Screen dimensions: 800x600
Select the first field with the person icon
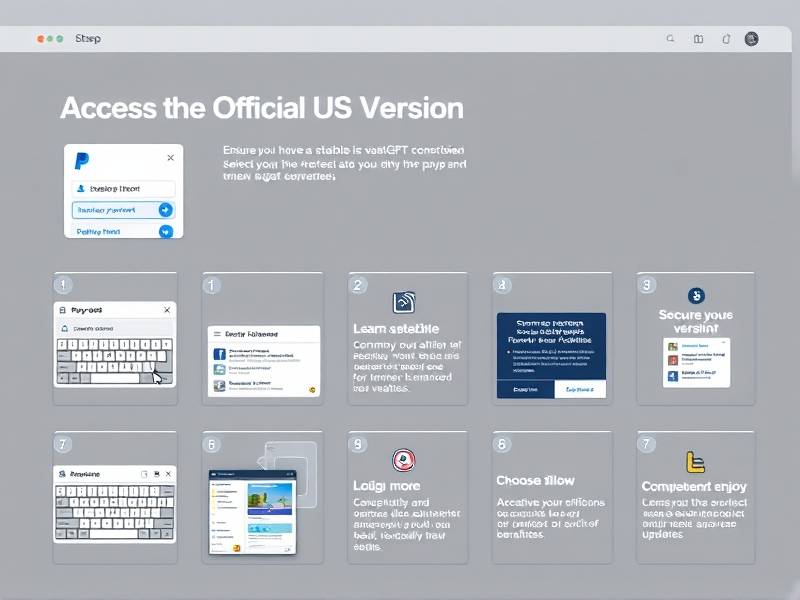123,188
